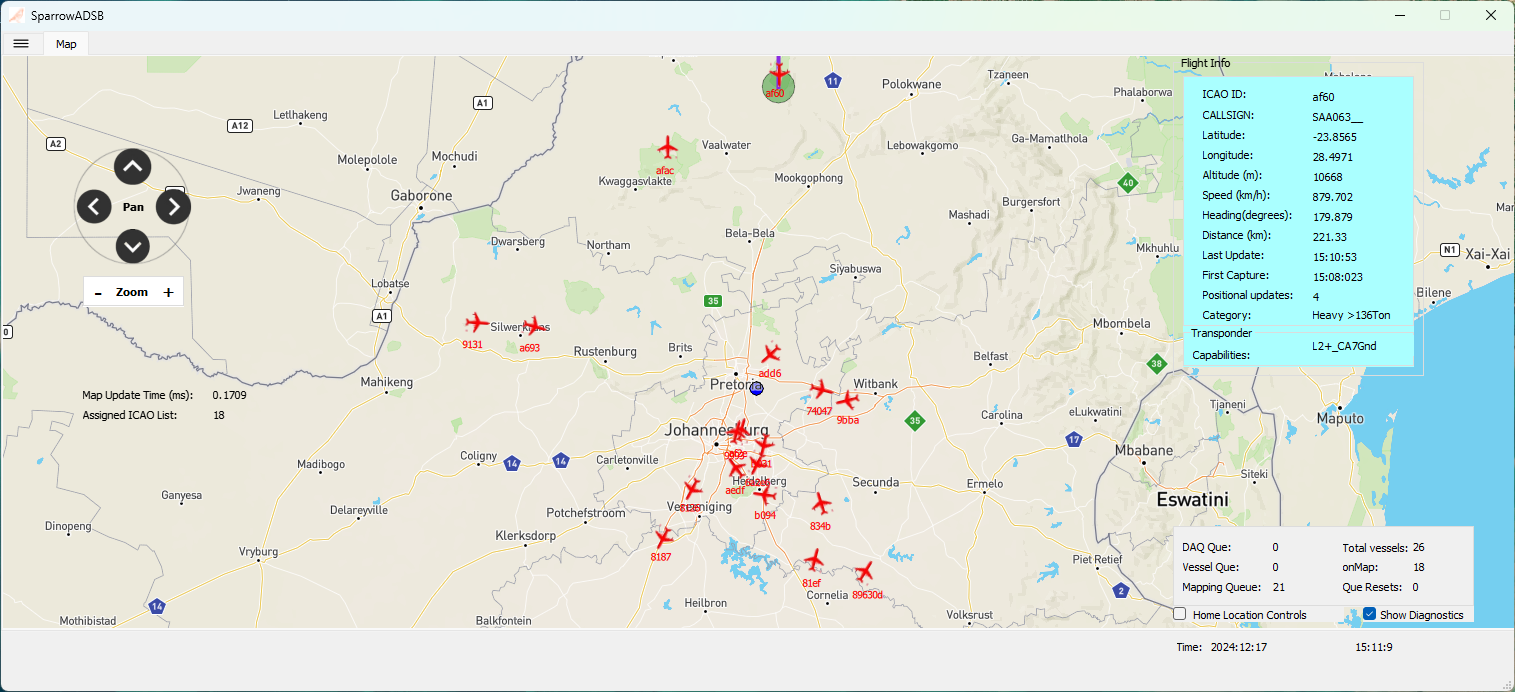Screen dimensions: 1515x692
Task: Zoom in with the plus button
Action: [168, 293]
